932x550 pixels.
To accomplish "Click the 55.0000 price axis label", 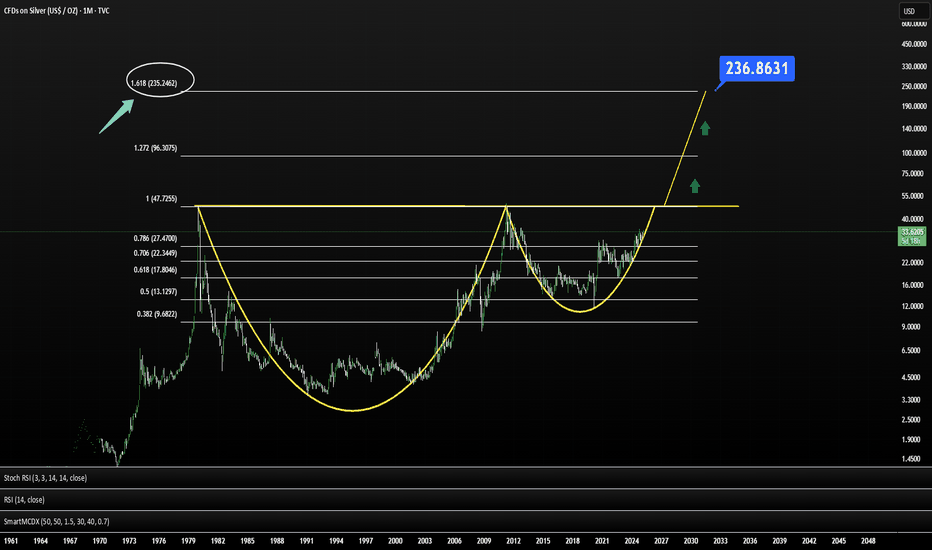I will (x=914, y=196).
